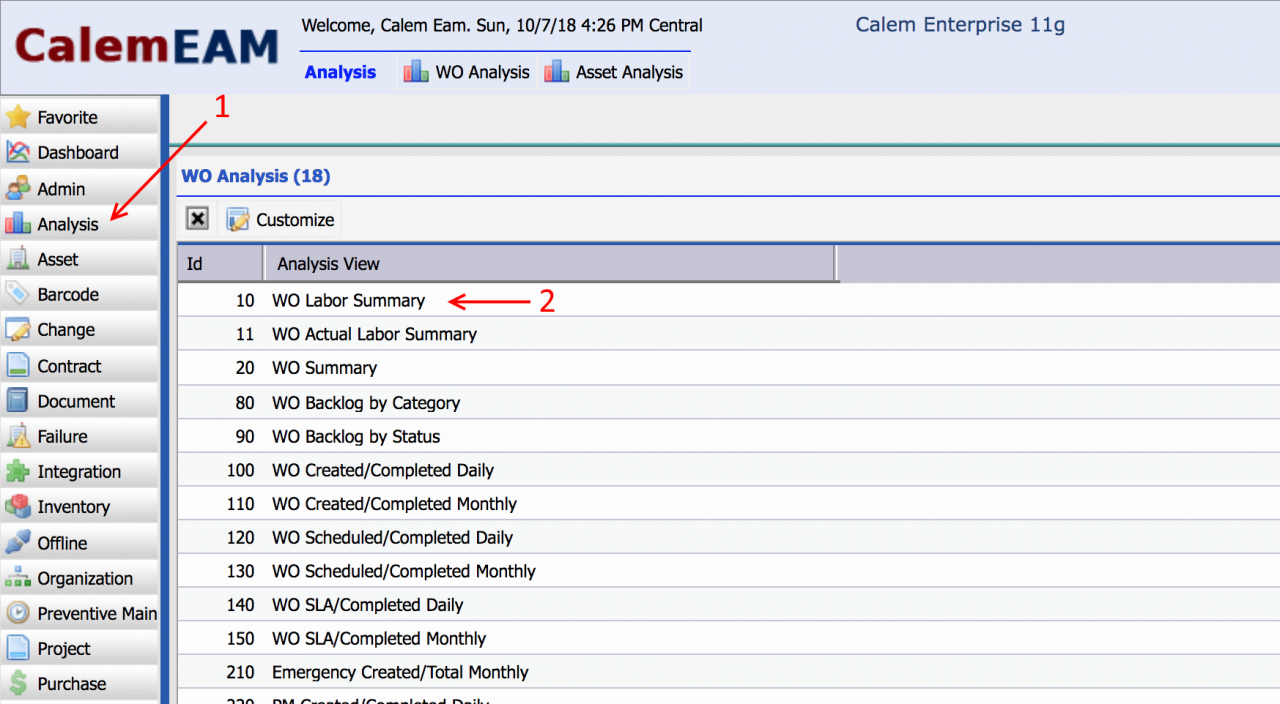Select the Analysis module label in header
The height and width of the screenshot is (704, 1280).
[x=340, y=72]
